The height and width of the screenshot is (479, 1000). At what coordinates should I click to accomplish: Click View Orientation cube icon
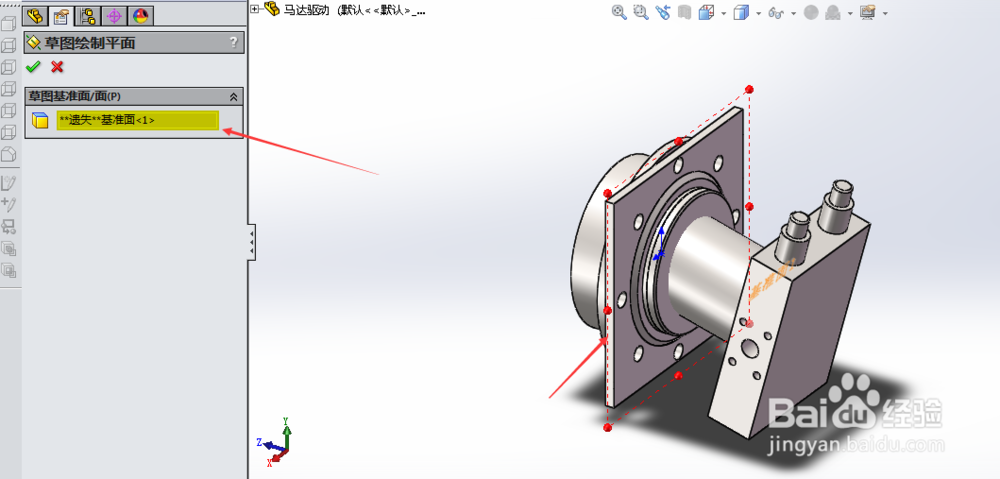point(706,12)
